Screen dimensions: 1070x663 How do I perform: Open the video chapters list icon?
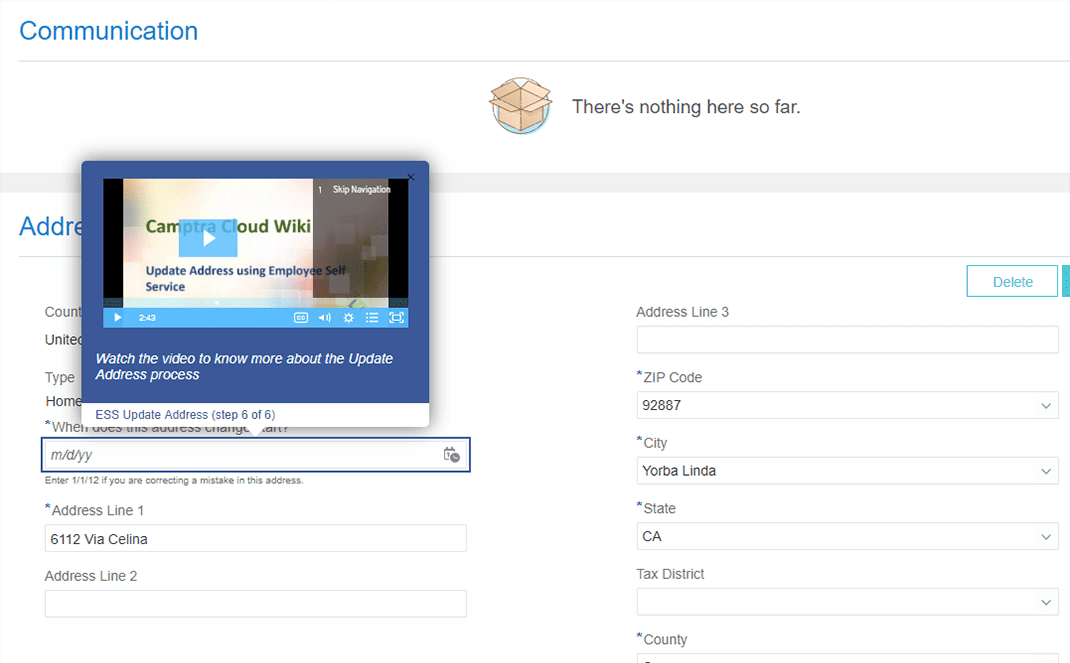coord(372,318)
